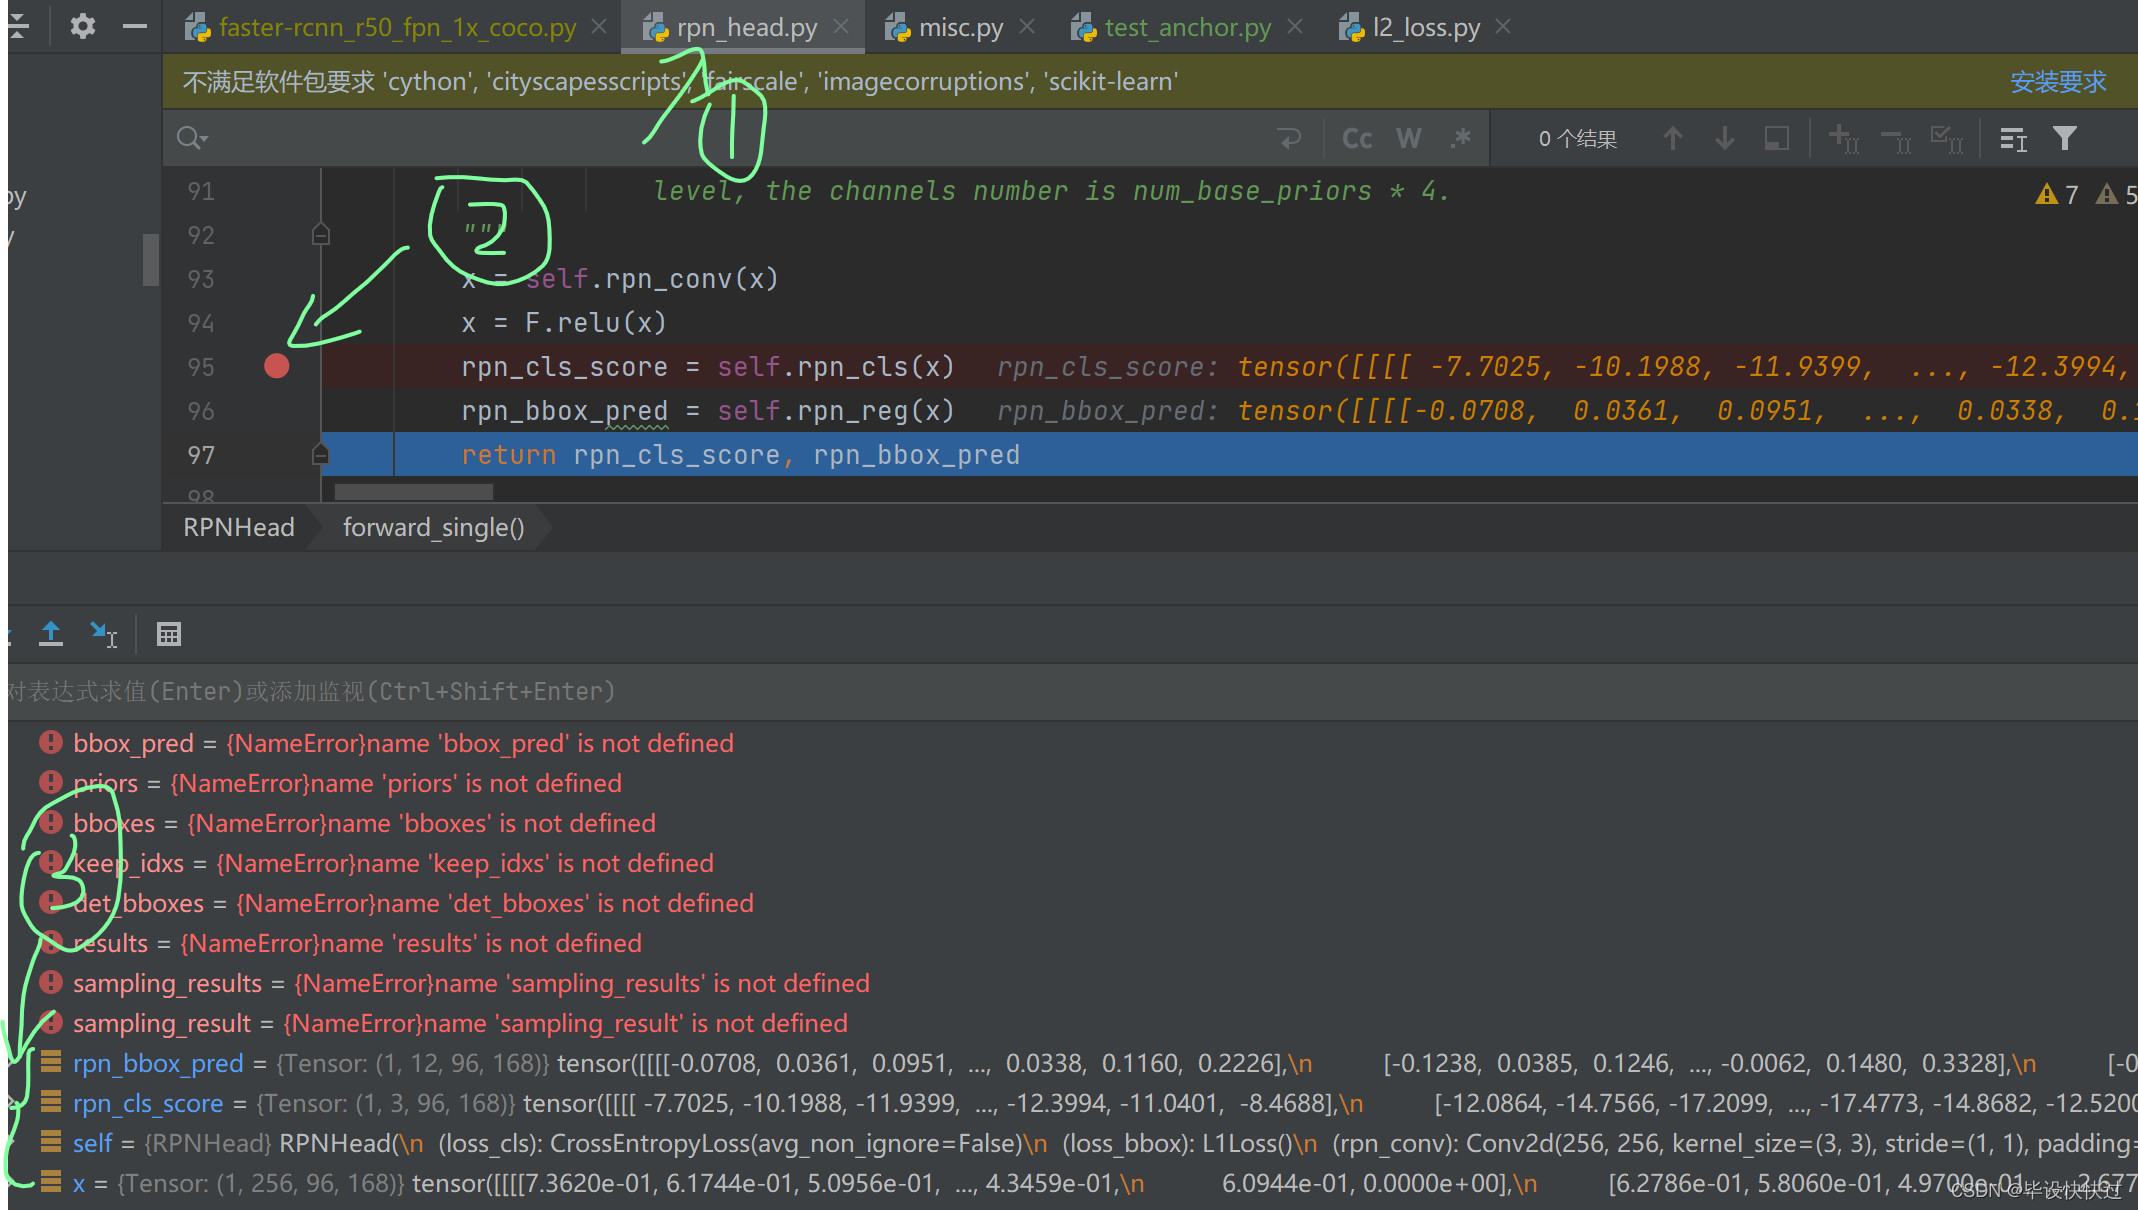The height and width of the screenshot is (1210, 2138).
Task: Click the previous occurrence up arrow
Action: tap(1672, 138)
